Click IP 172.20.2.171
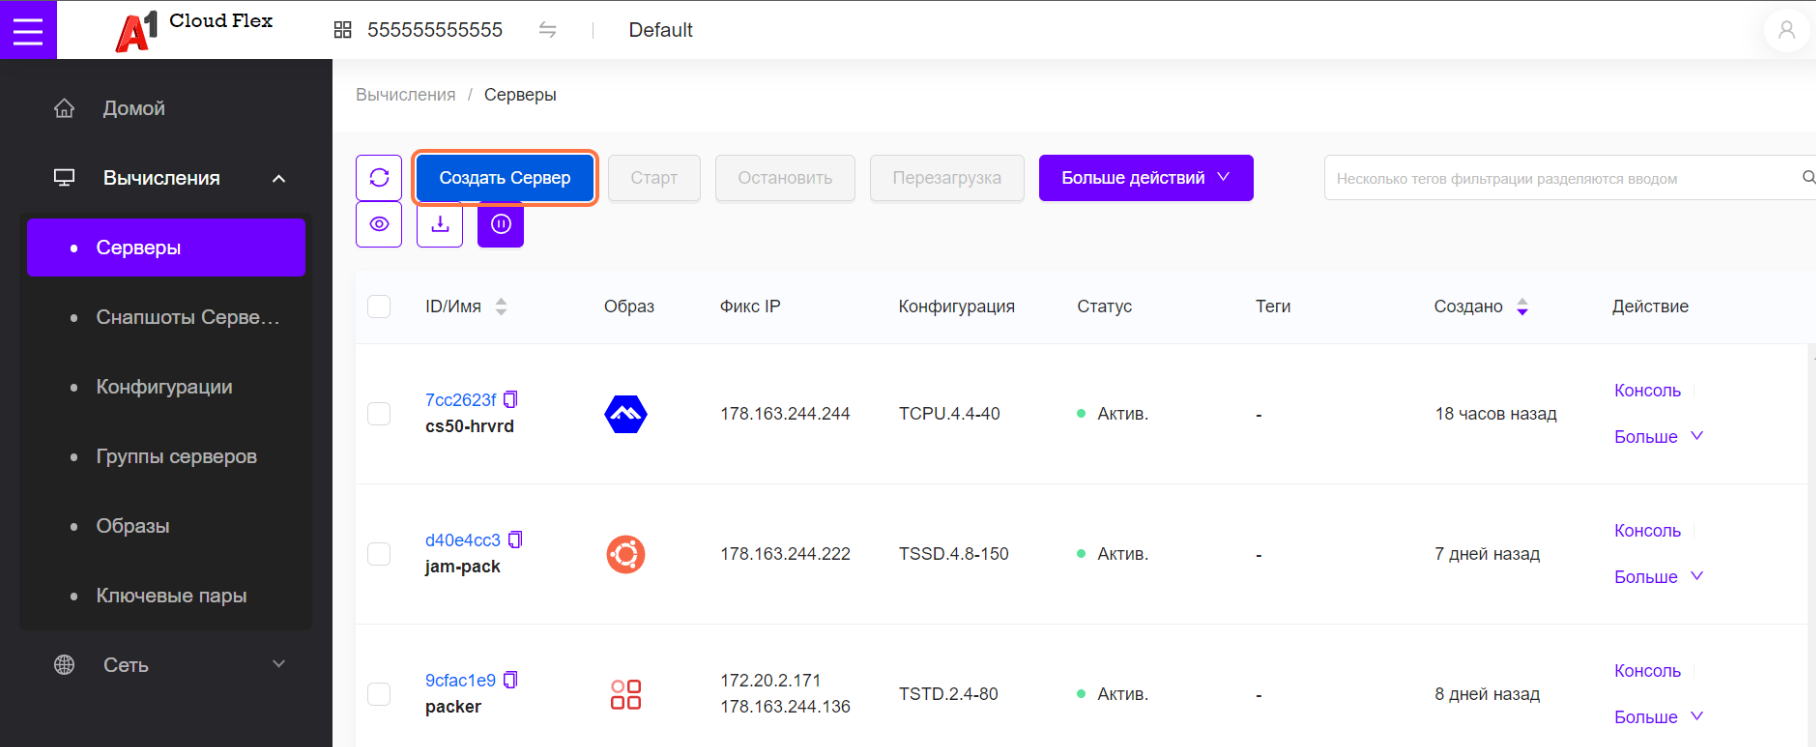 770,681
